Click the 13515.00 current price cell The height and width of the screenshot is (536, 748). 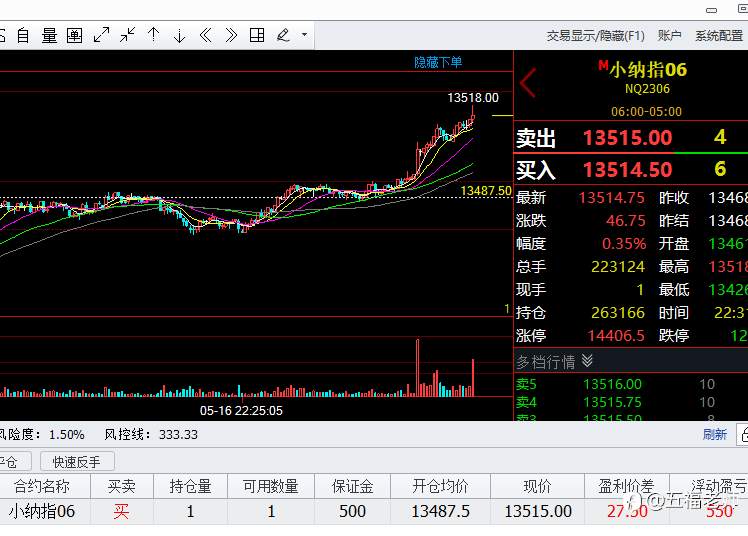538,512
